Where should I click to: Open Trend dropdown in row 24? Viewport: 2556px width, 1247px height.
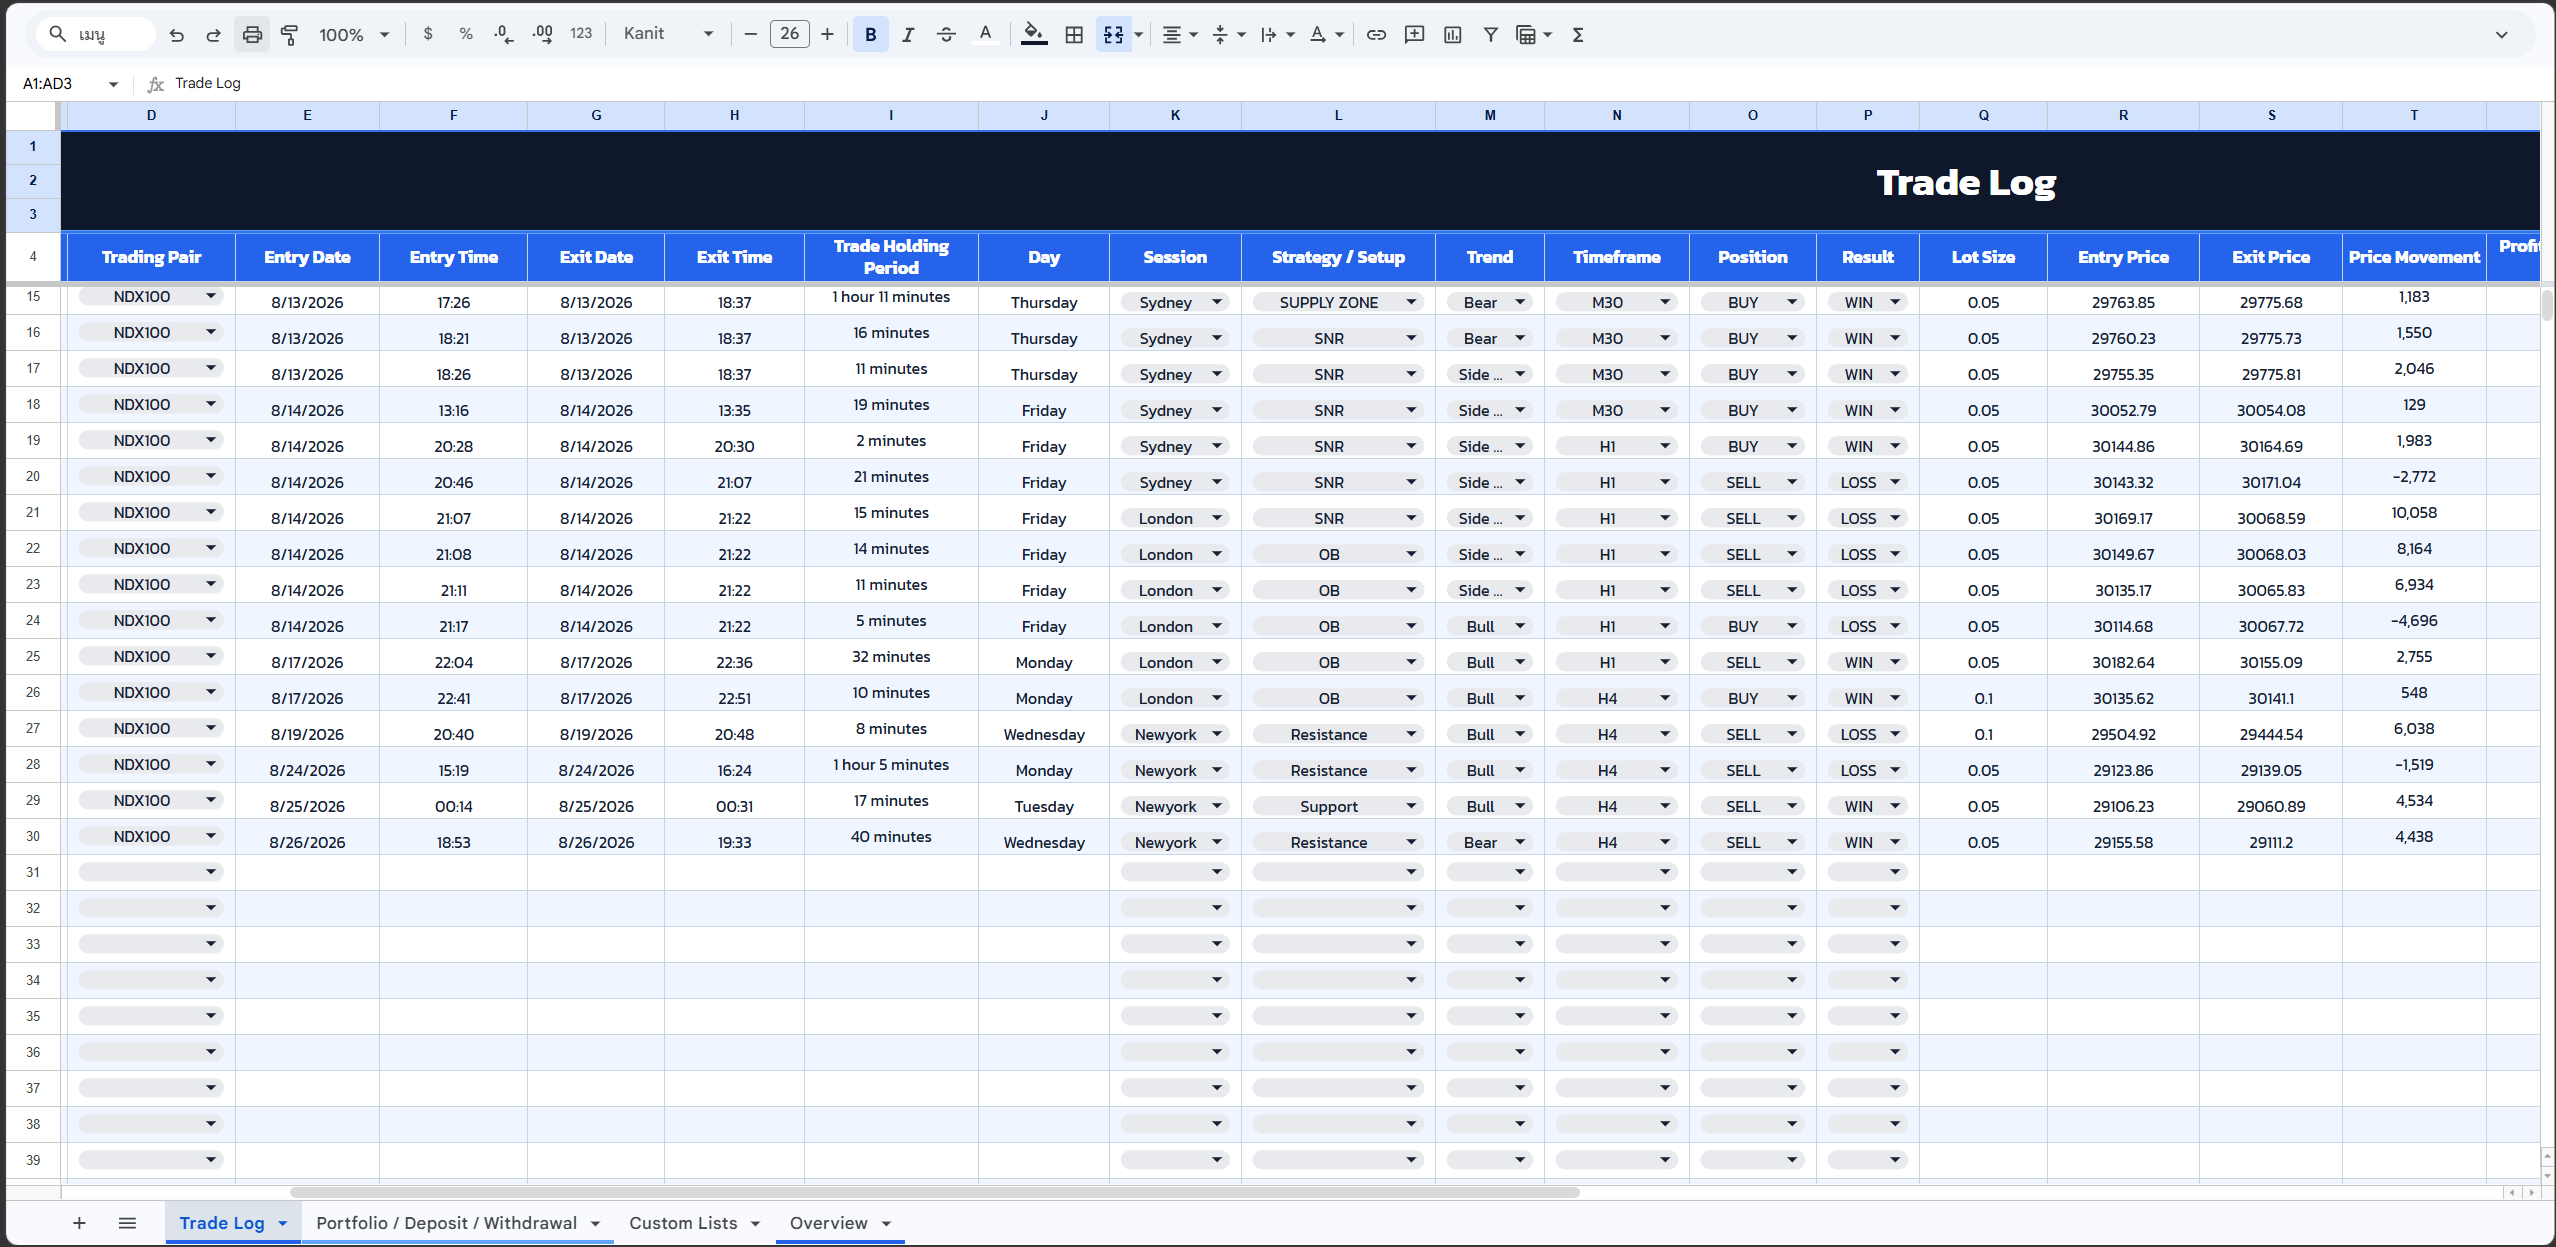[1520, 626]
